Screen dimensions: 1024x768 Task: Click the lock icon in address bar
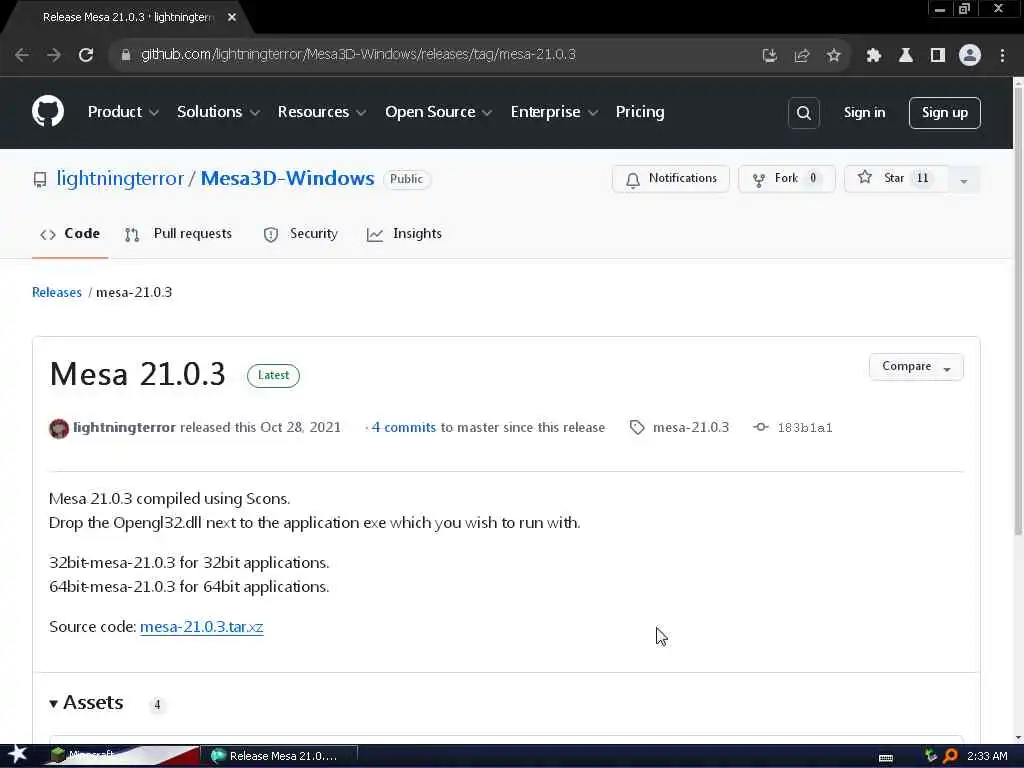(x=126, y=55)
